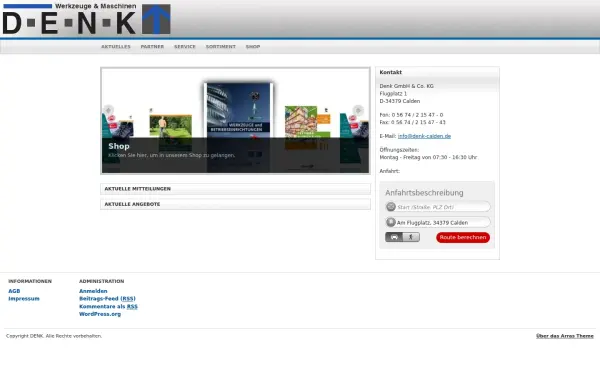600x375 pixels.
Task: Click the 'Fon: 0 56 74 / 2 15 47 - 0' phone text
Action: [x=411, y=115]
